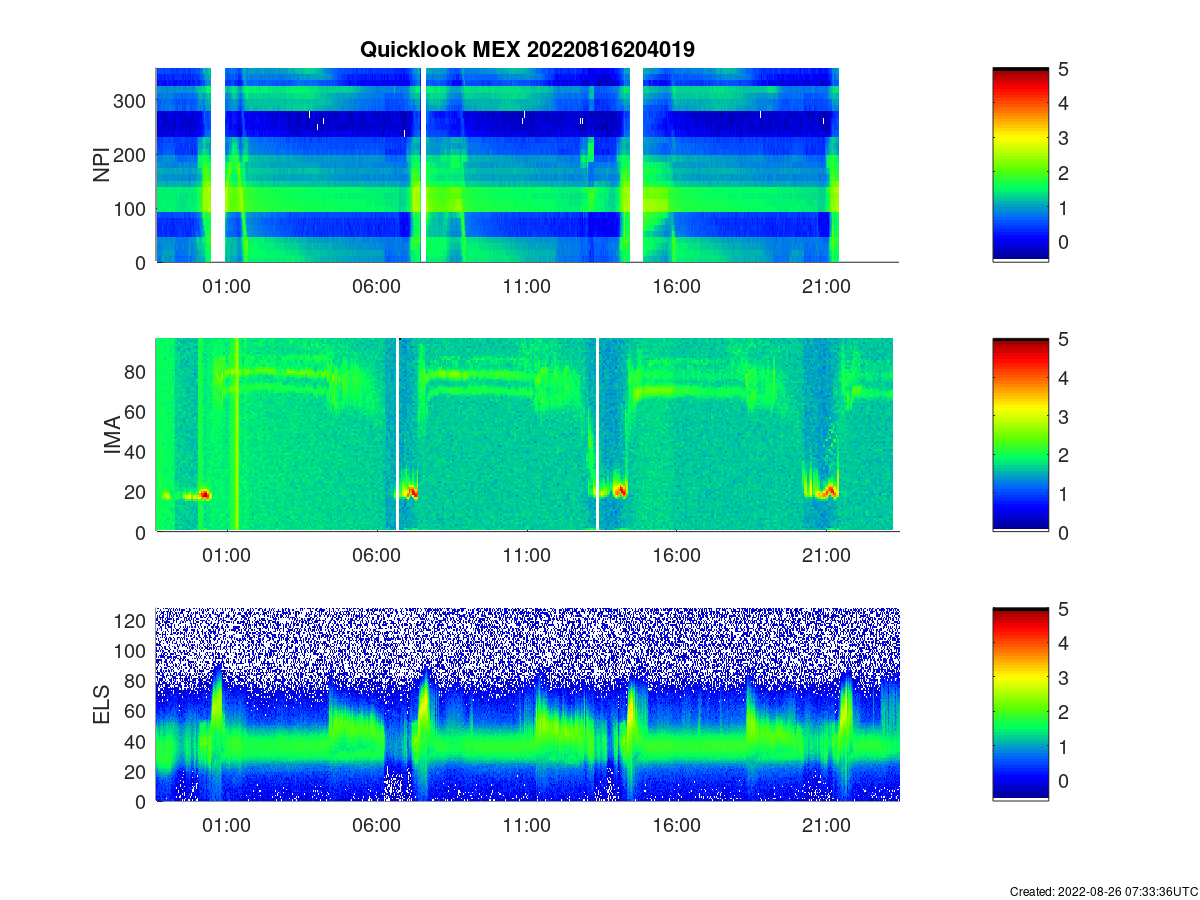Viewport: 1200px width, 900px height.
Task: Click the 11:00 tick label under IMA plot
Action: (x=527, y=556)
